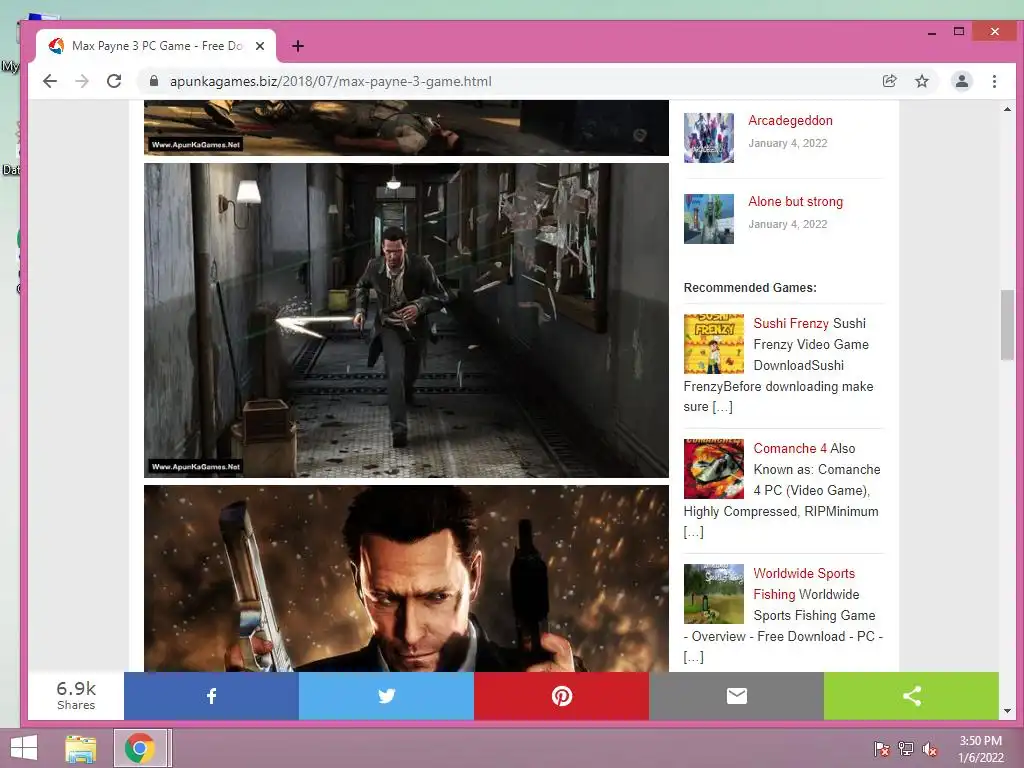Go back to the previous page

click(x=50, y=81)
